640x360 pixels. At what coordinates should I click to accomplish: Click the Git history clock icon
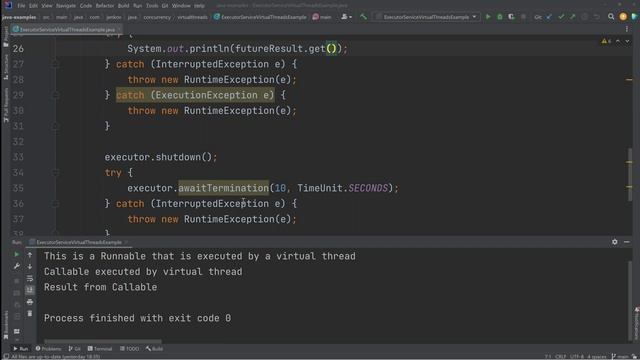(x=584, y=17)
